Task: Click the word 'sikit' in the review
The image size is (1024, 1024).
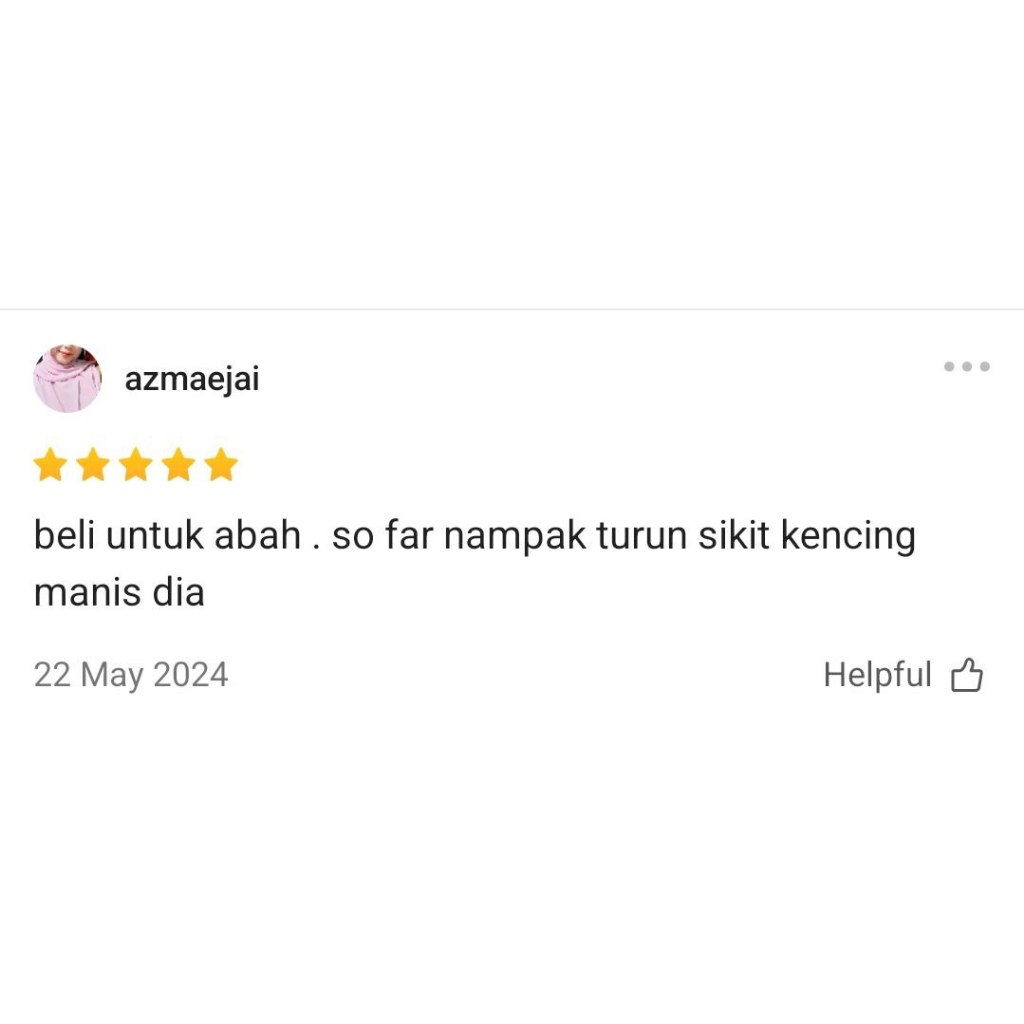Action: pyautogui.click(x=734, y=536)
